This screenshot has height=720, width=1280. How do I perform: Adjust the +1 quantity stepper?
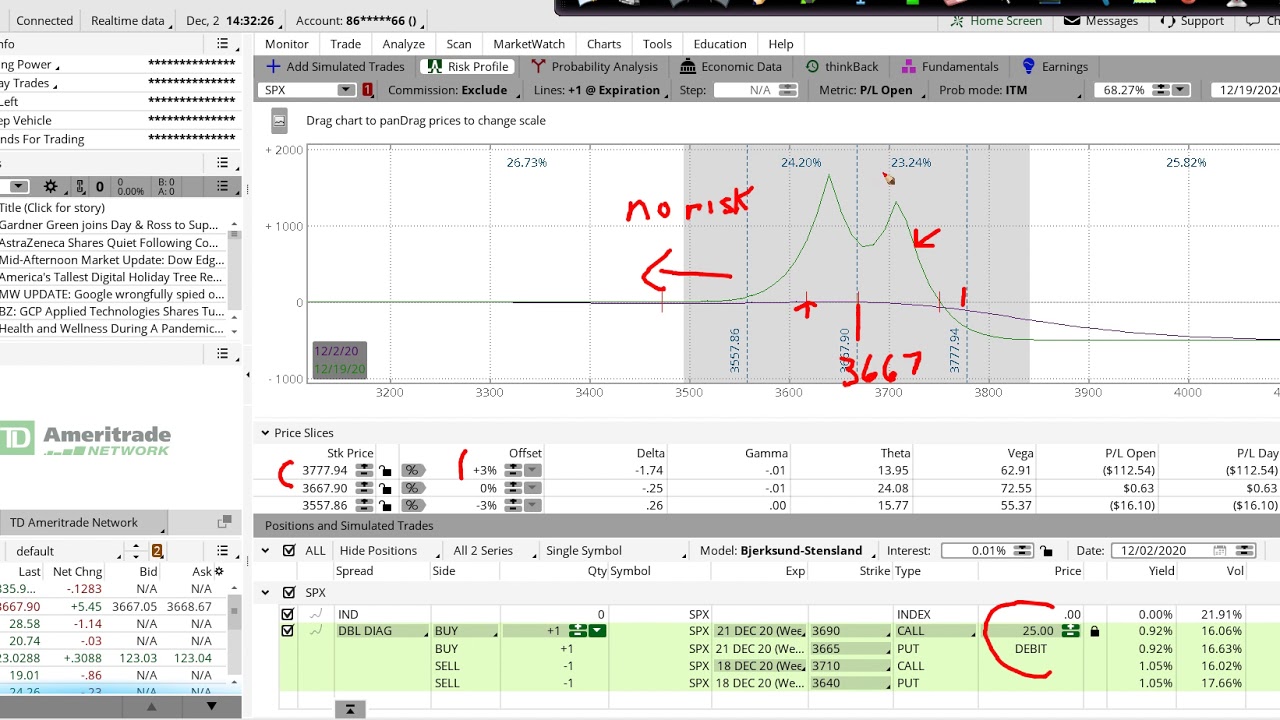578,631
